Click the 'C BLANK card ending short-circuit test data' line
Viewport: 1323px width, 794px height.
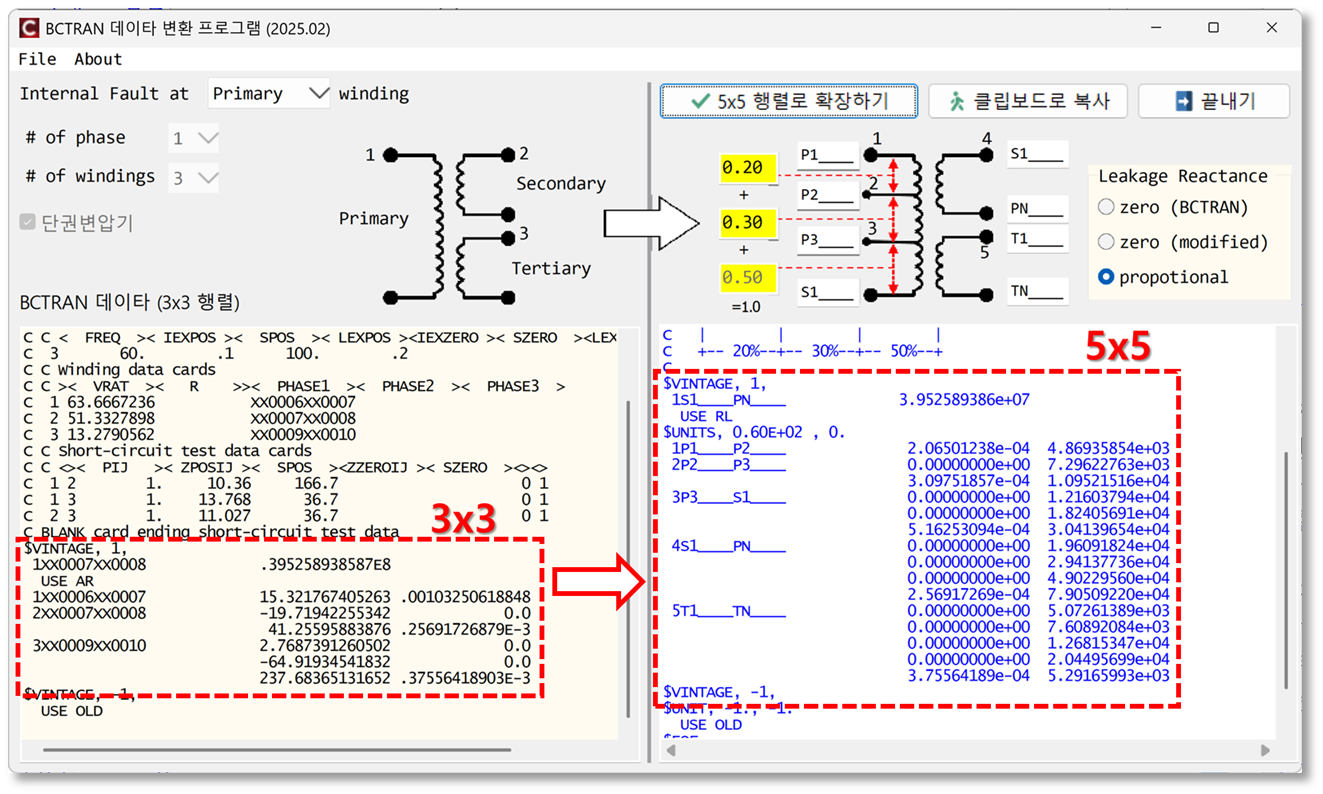211,532
